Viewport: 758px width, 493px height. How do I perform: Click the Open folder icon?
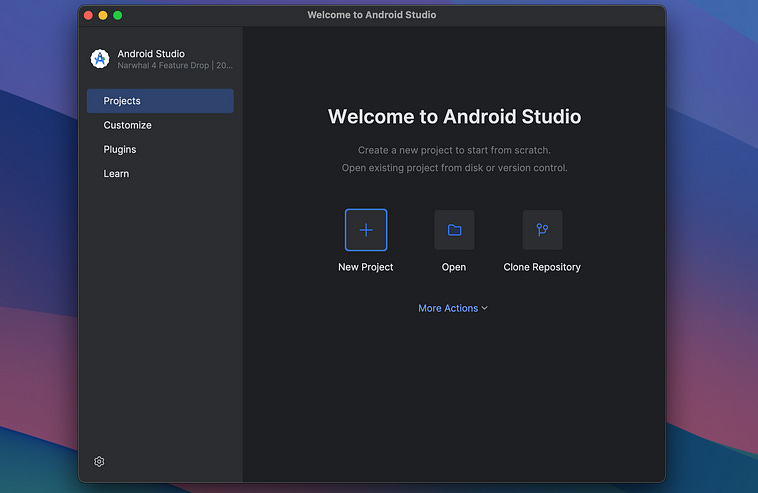pos(454,230)
